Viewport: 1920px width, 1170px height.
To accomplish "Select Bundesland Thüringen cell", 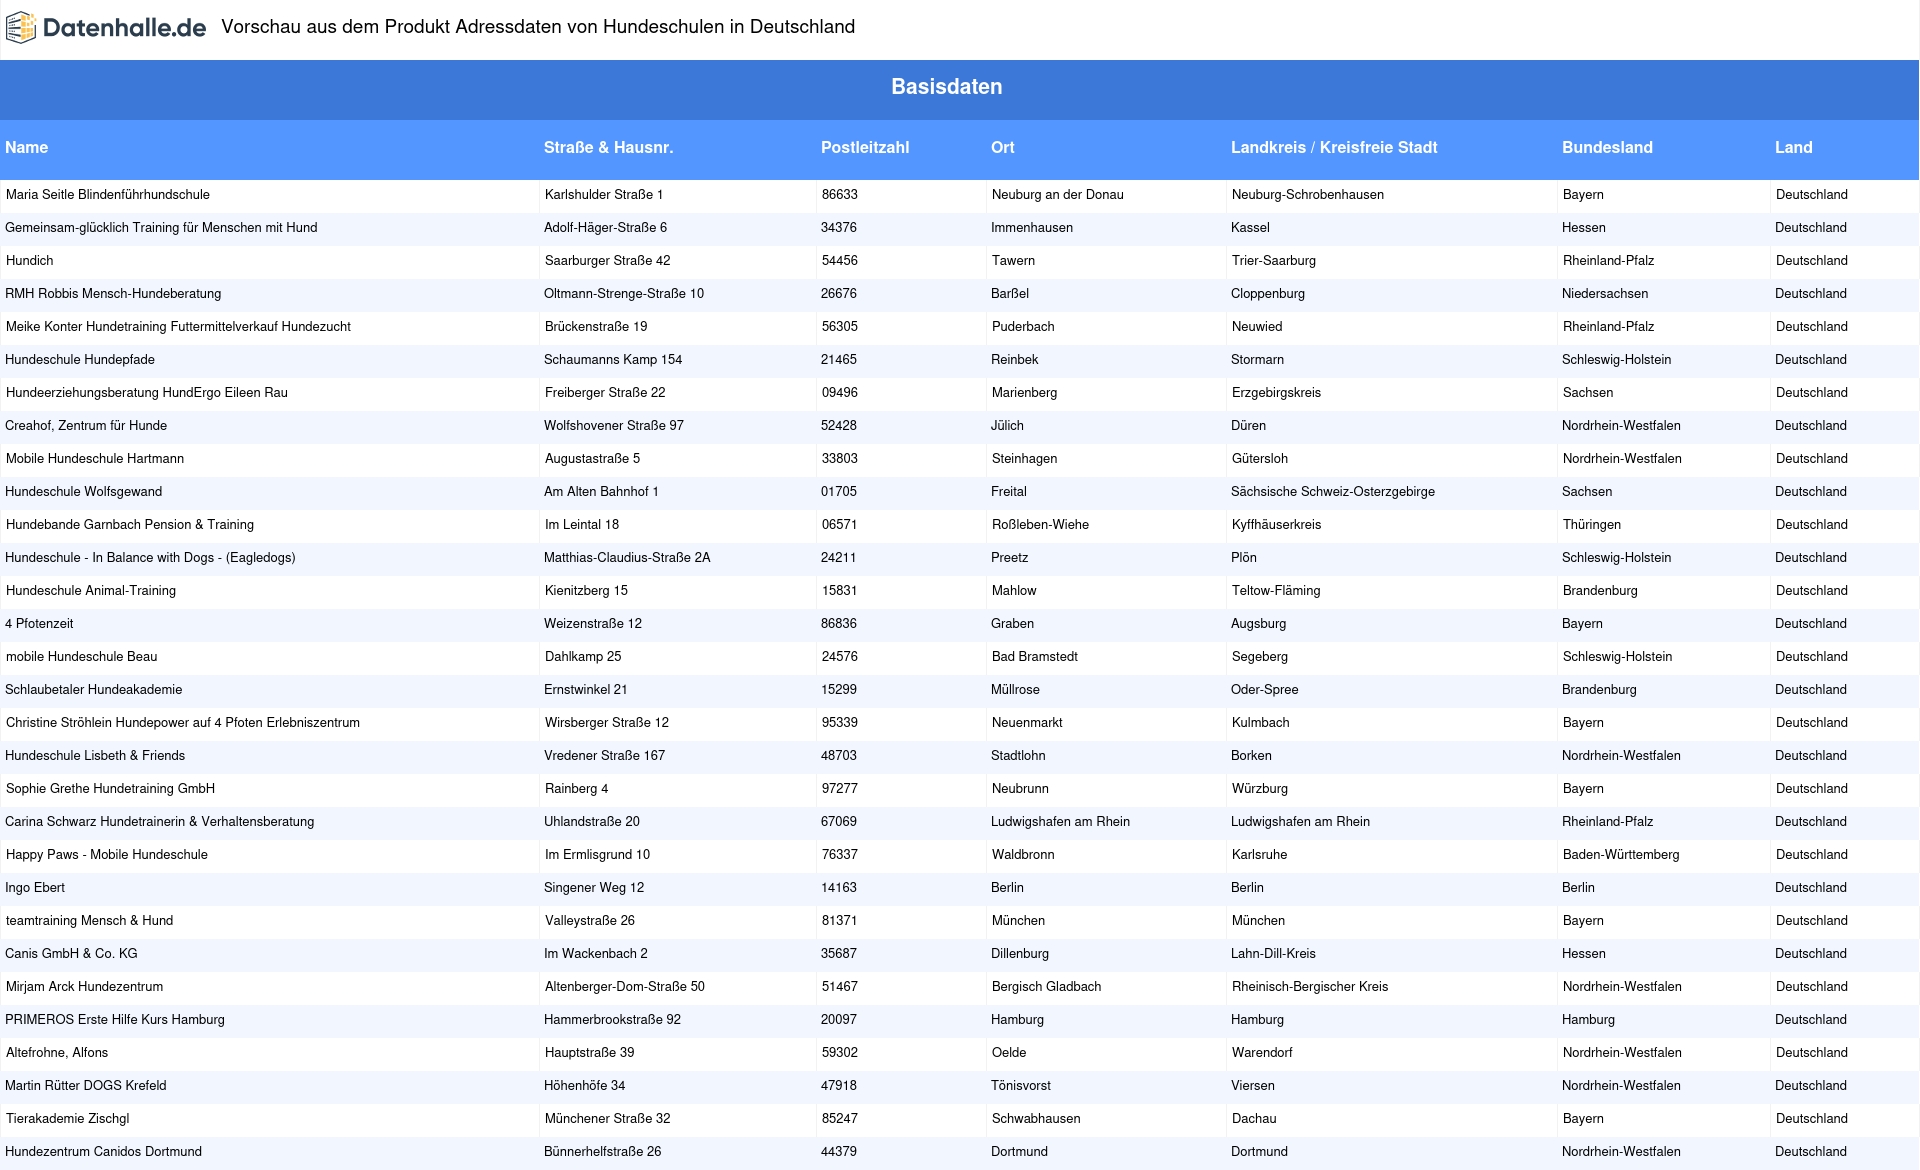I will point(1592,525).
